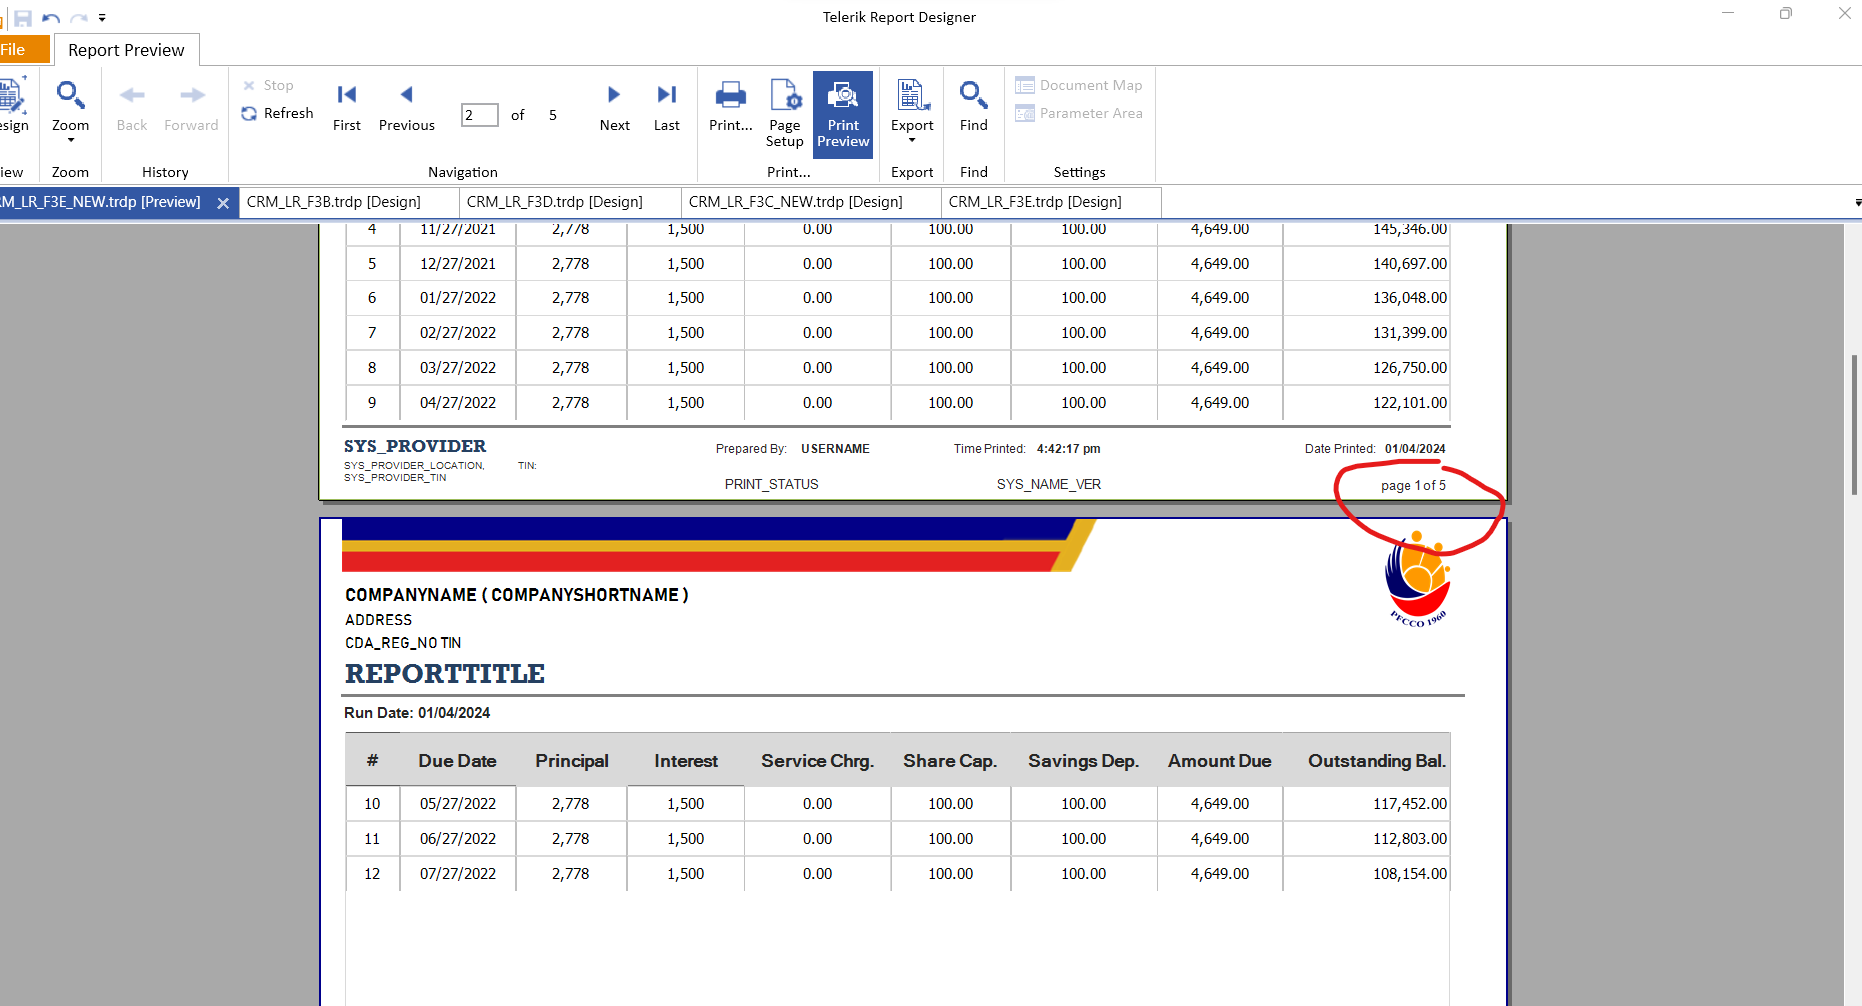Viewport: 1862px width, 1006px height.
Task: Open the Print dialog
Action: 730,107
